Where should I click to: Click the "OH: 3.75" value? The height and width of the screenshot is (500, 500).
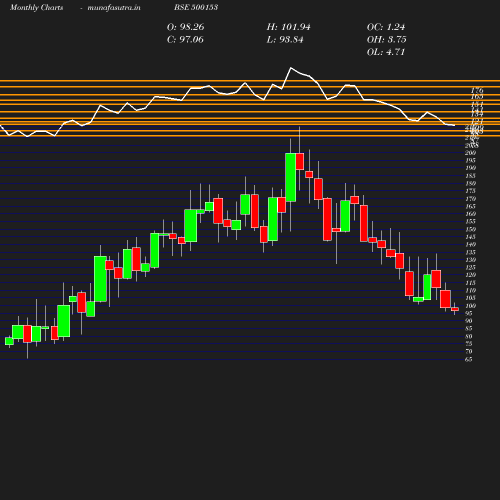click(x=386, y=40)
